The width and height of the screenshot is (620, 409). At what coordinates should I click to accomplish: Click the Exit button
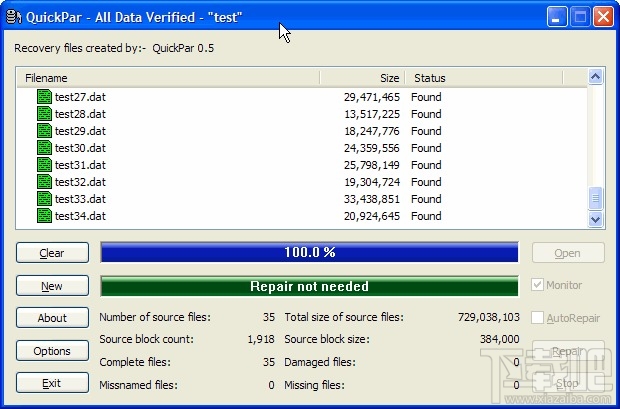coord(52,383)
